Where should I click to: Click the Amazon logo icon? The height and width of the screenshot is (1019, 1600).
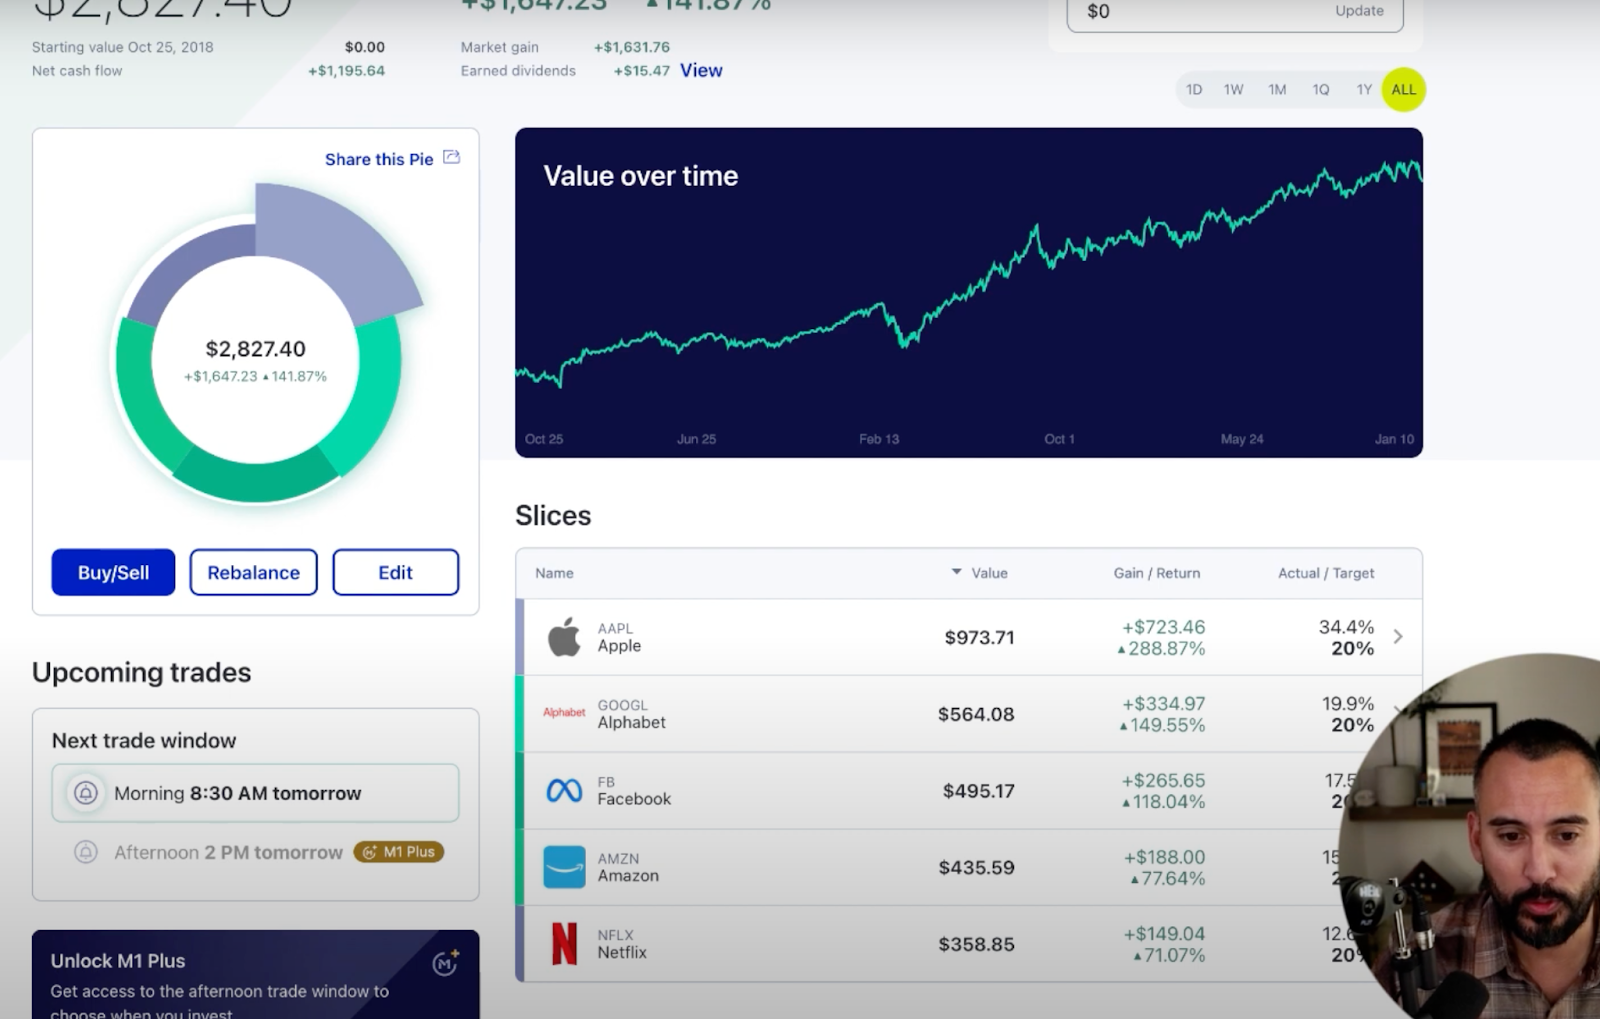coord(564,867)
